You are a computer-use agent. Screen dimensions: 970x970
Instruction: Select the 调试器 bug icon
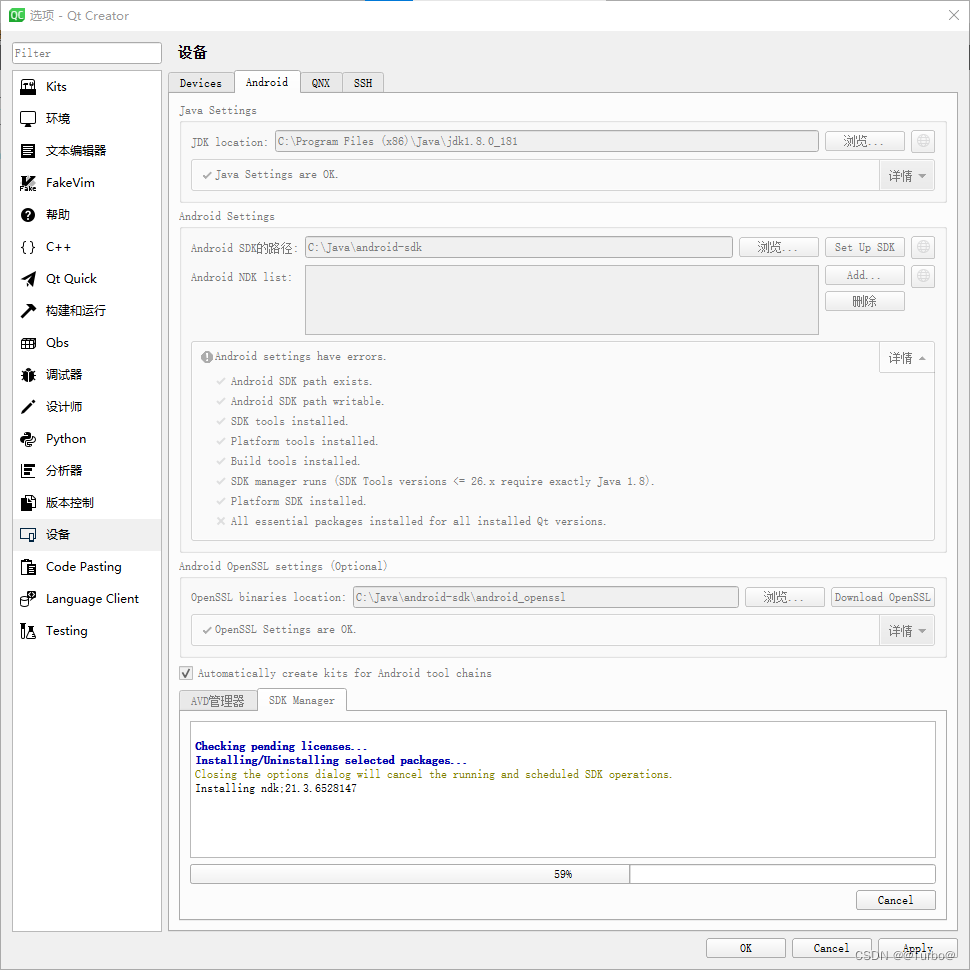tap(28, 375)
